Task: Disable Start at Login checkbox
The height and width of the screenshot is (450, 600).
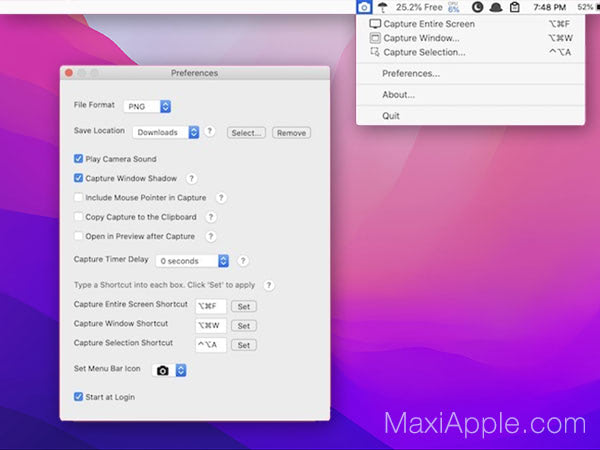Action: (x=78, y=396)
